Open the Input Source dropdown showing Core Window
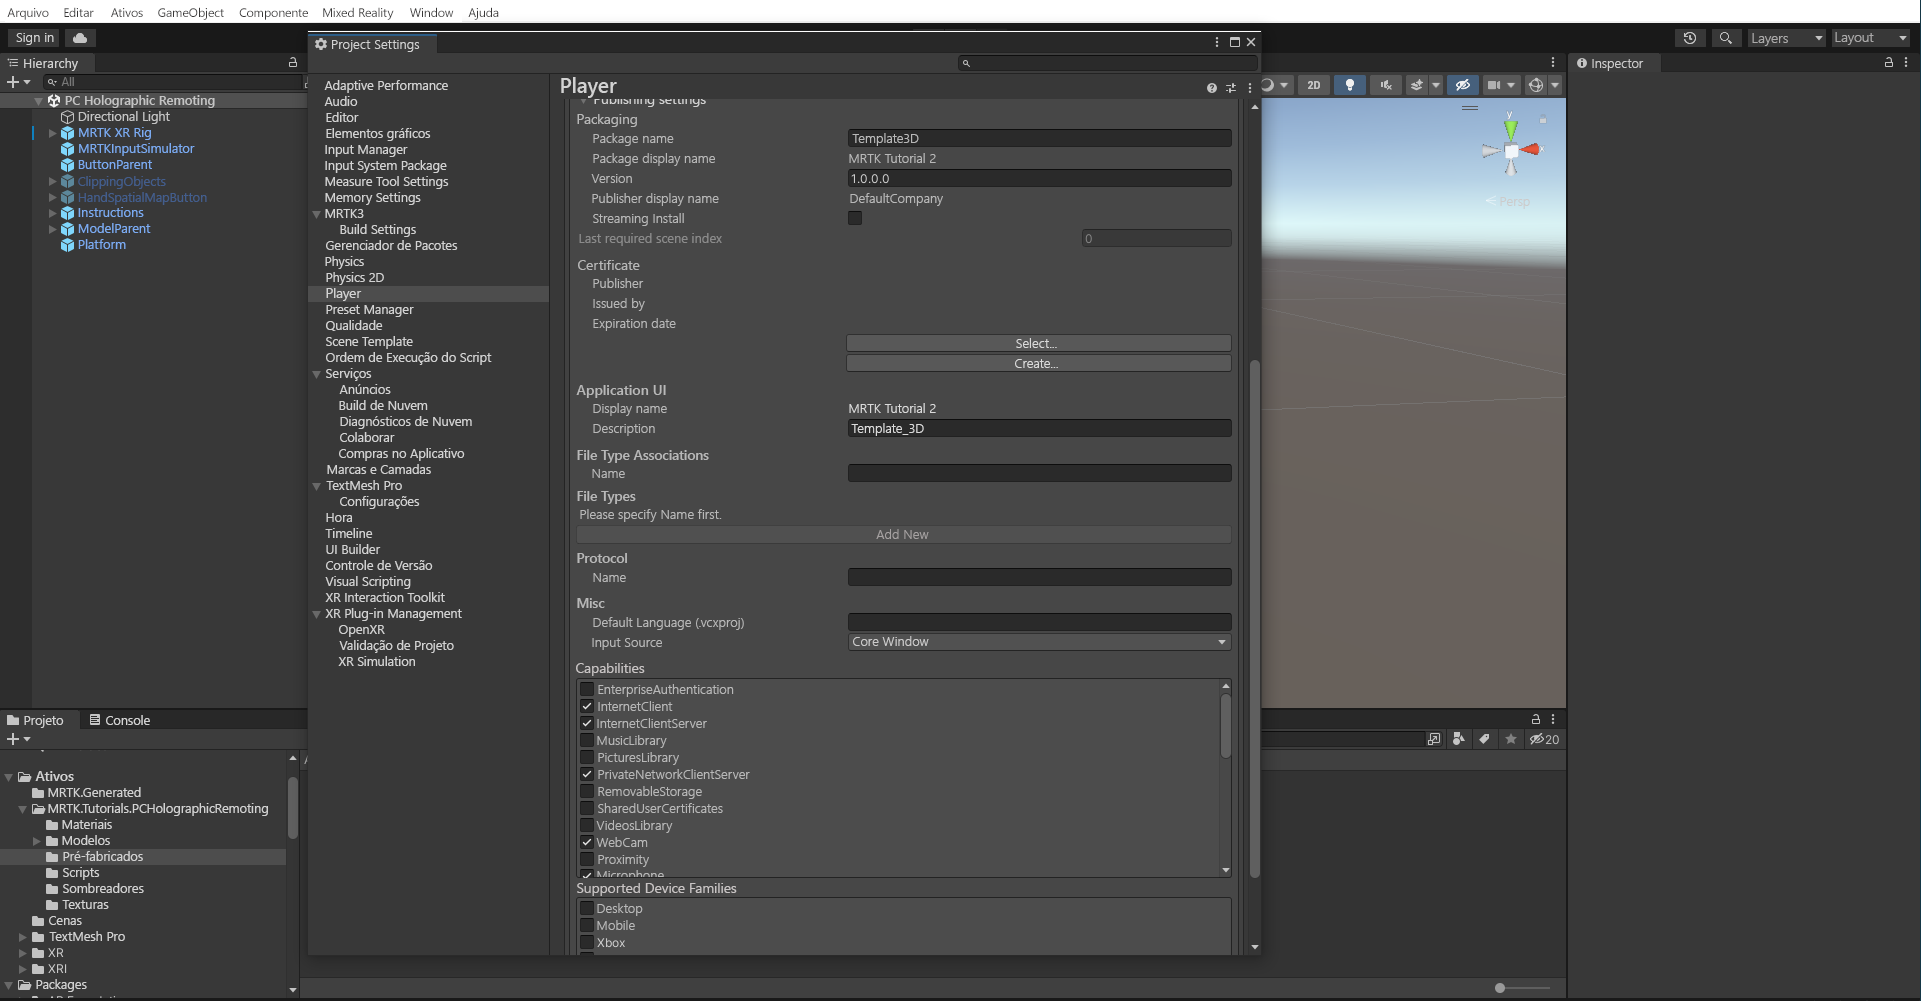1921x1001 pixels. (1038, 641)
